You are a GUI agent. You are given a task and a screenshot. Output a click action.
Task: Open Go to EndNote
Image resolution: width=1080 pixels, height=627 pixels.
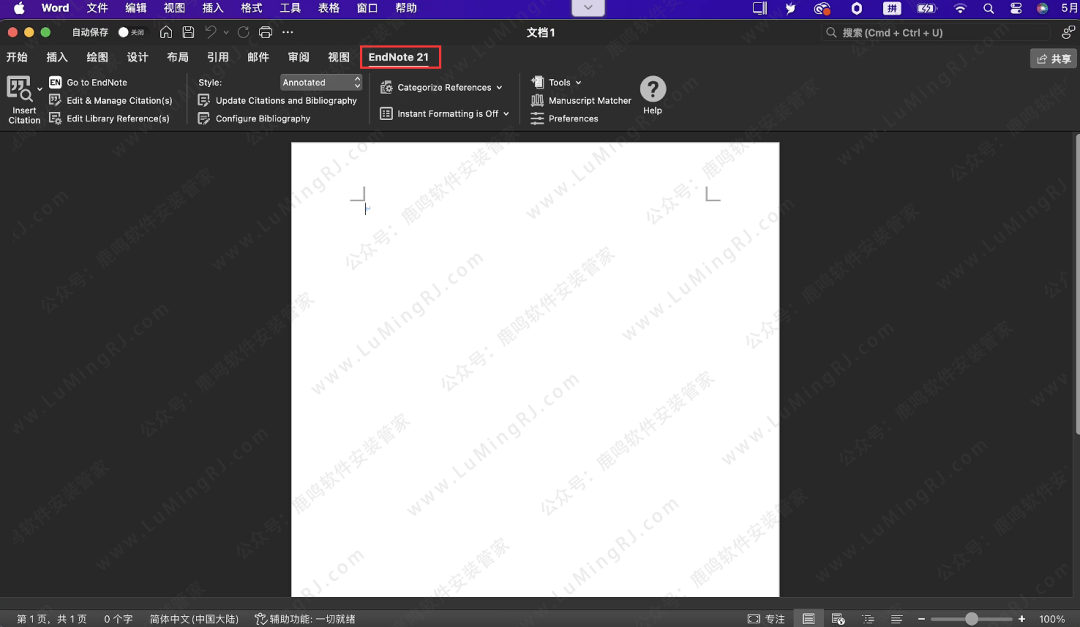tap(88, 82)
